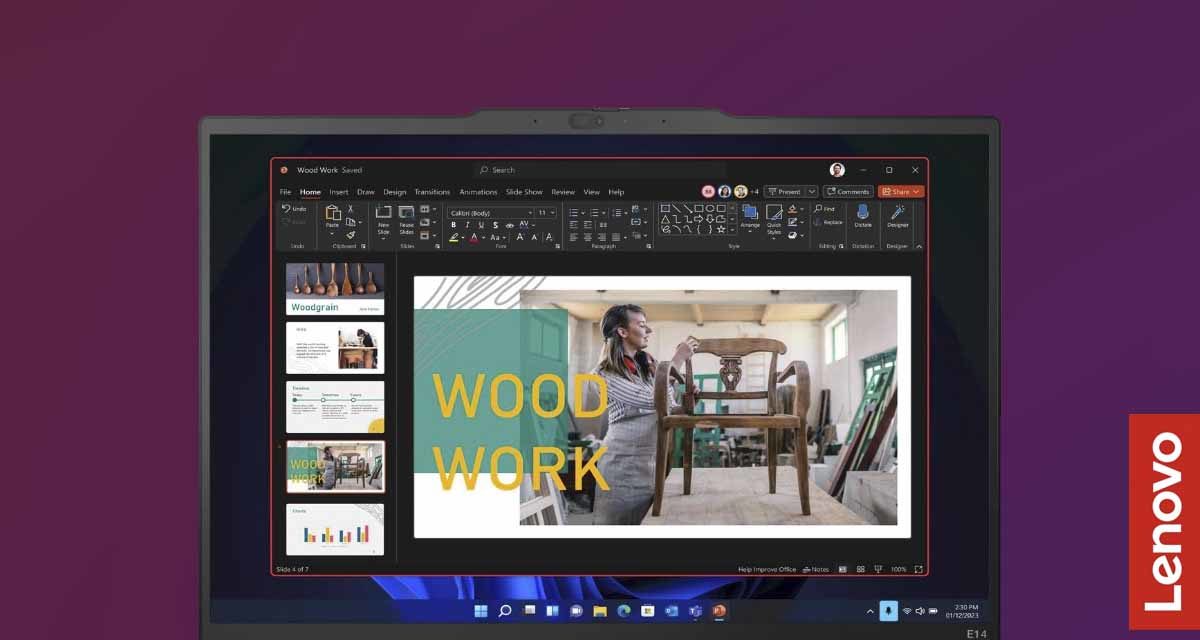Select the Woodgrain slide thumbnail
Image resolution: width=1200 pixels, height=640 pixels.
335,289
